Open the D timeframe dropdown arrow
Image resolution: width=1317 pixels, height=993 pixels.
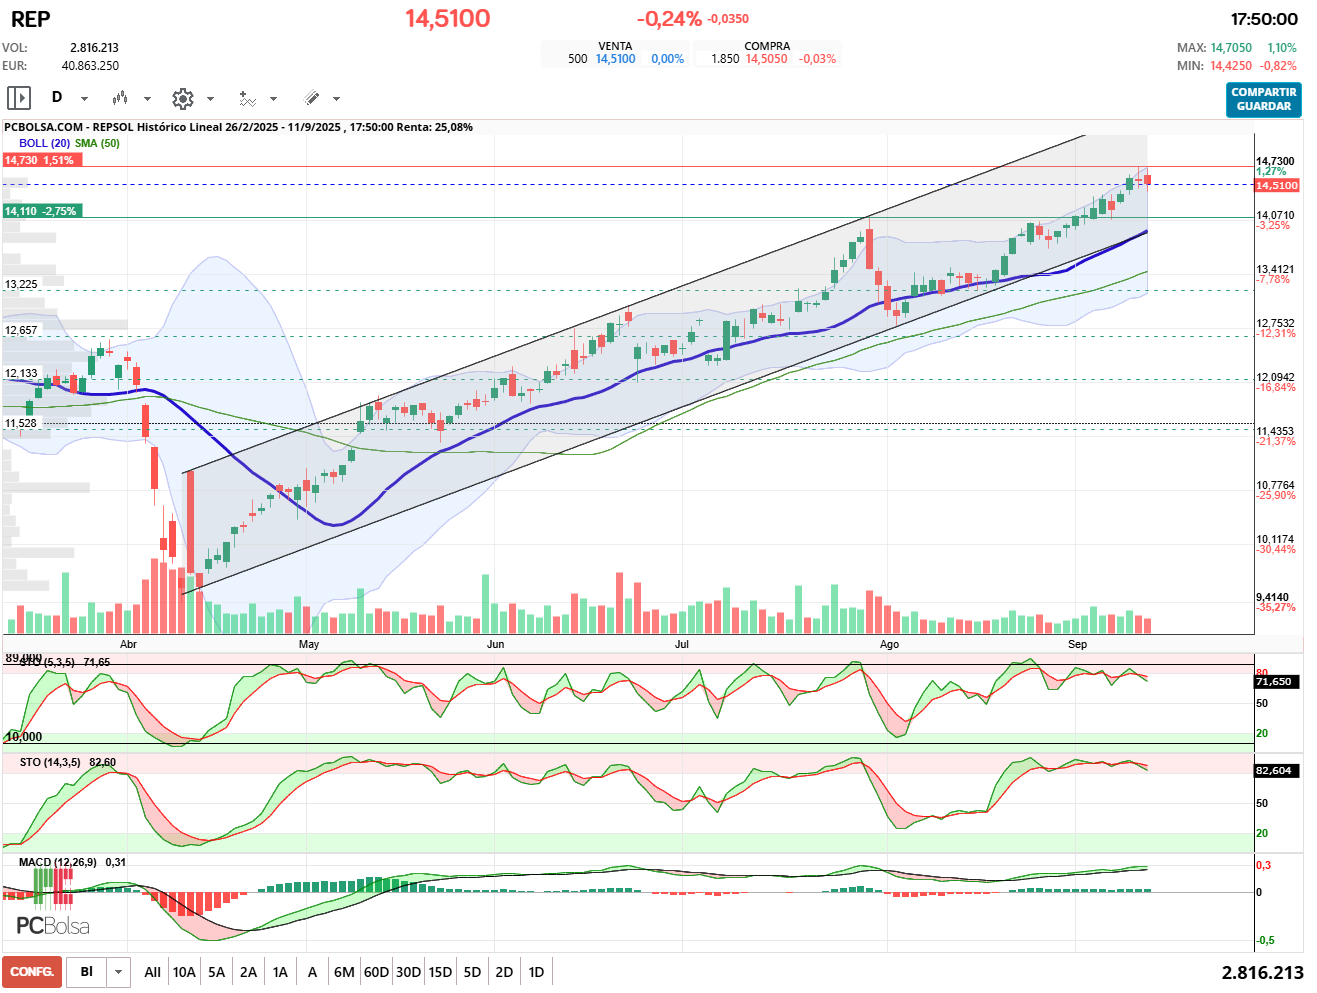(84, 99)
